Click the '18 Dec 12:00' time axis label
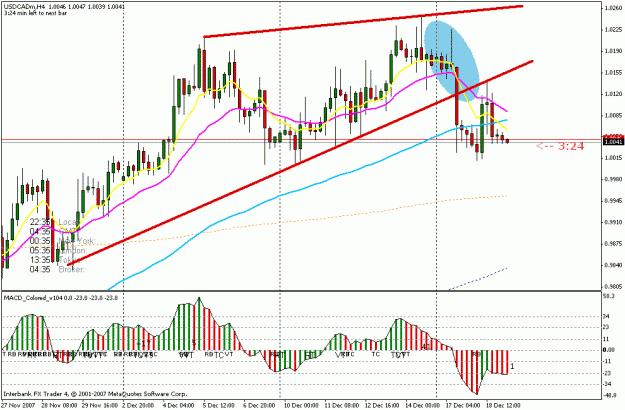 503,405
